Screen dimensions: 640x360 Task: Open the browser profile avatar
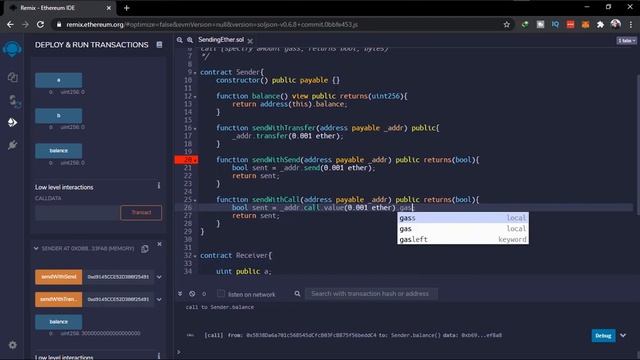[x=616, y=24]
